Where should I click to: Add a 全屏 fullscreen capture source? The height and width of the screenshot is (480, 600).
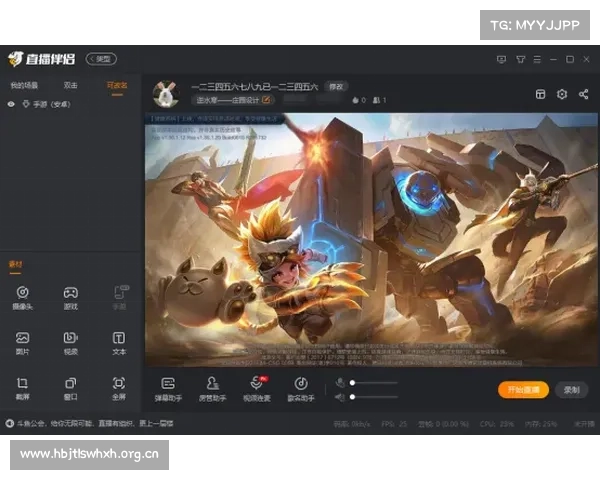click(x=119, y=388)
